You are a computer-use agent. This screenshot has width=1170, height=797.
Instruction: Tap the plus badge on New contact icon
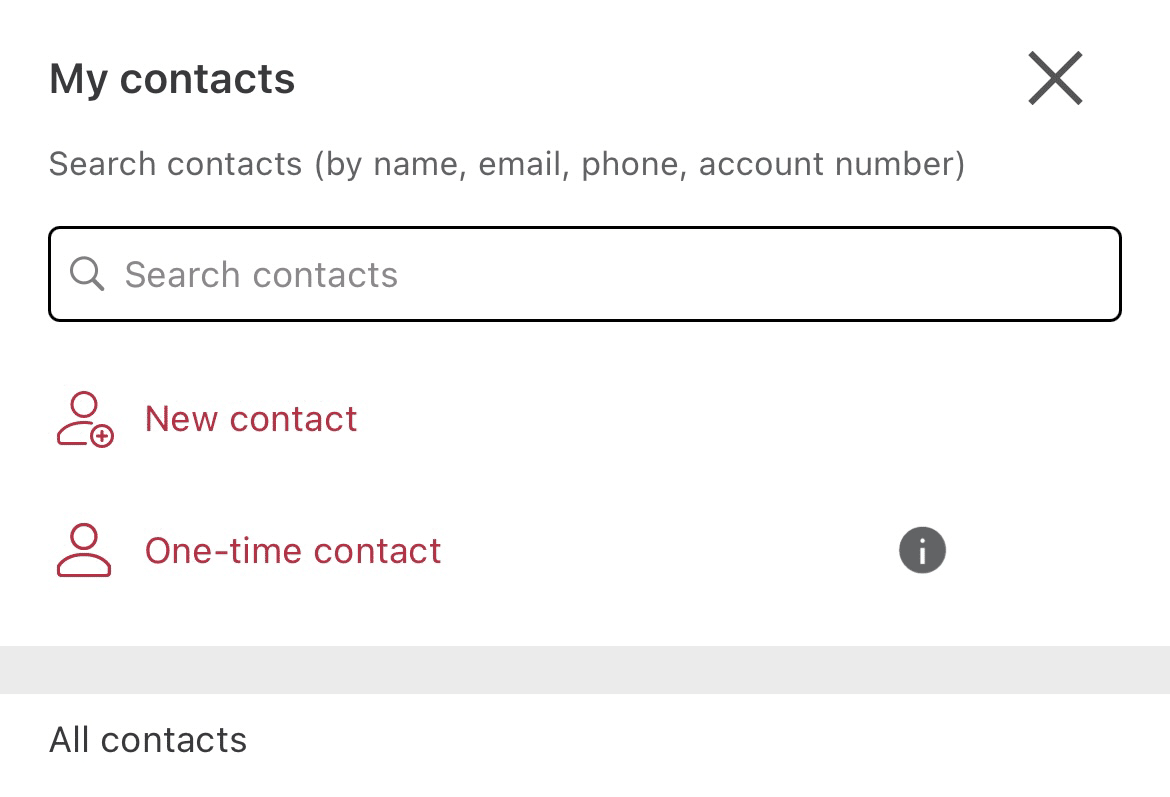(x=101, y=436)
